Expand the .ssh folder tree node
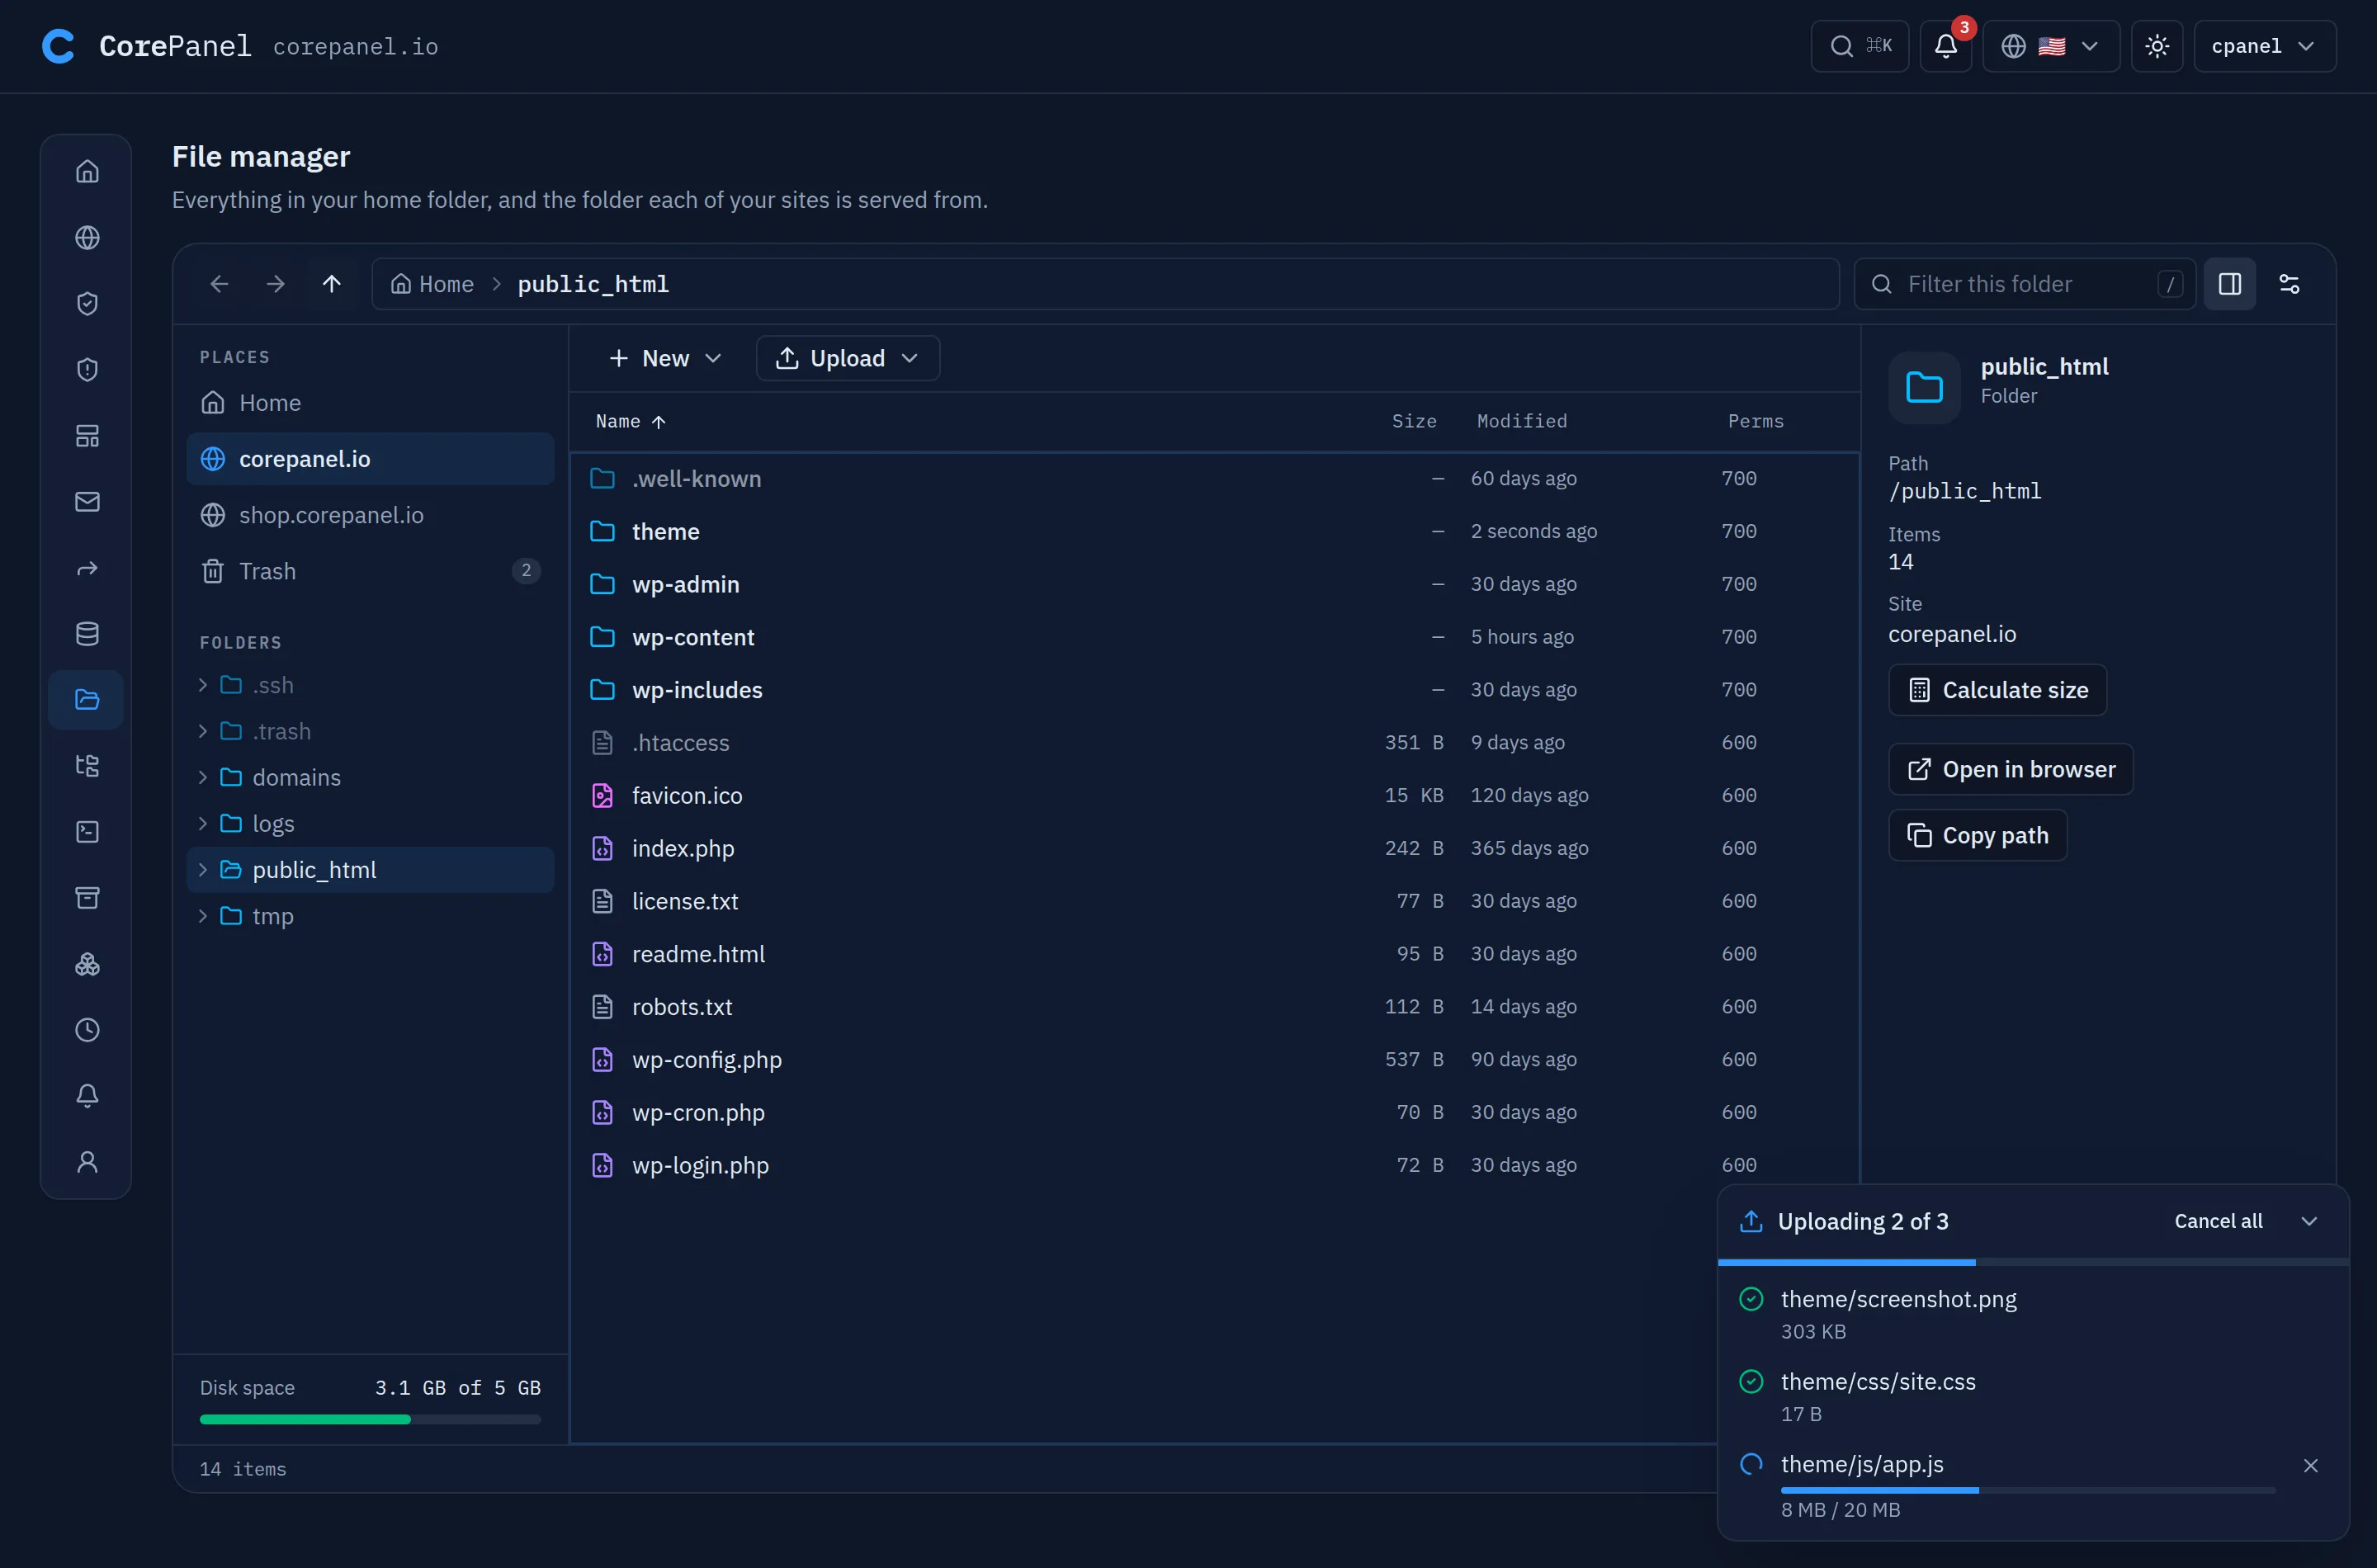 pyautogui.click(x=203, y=685)
